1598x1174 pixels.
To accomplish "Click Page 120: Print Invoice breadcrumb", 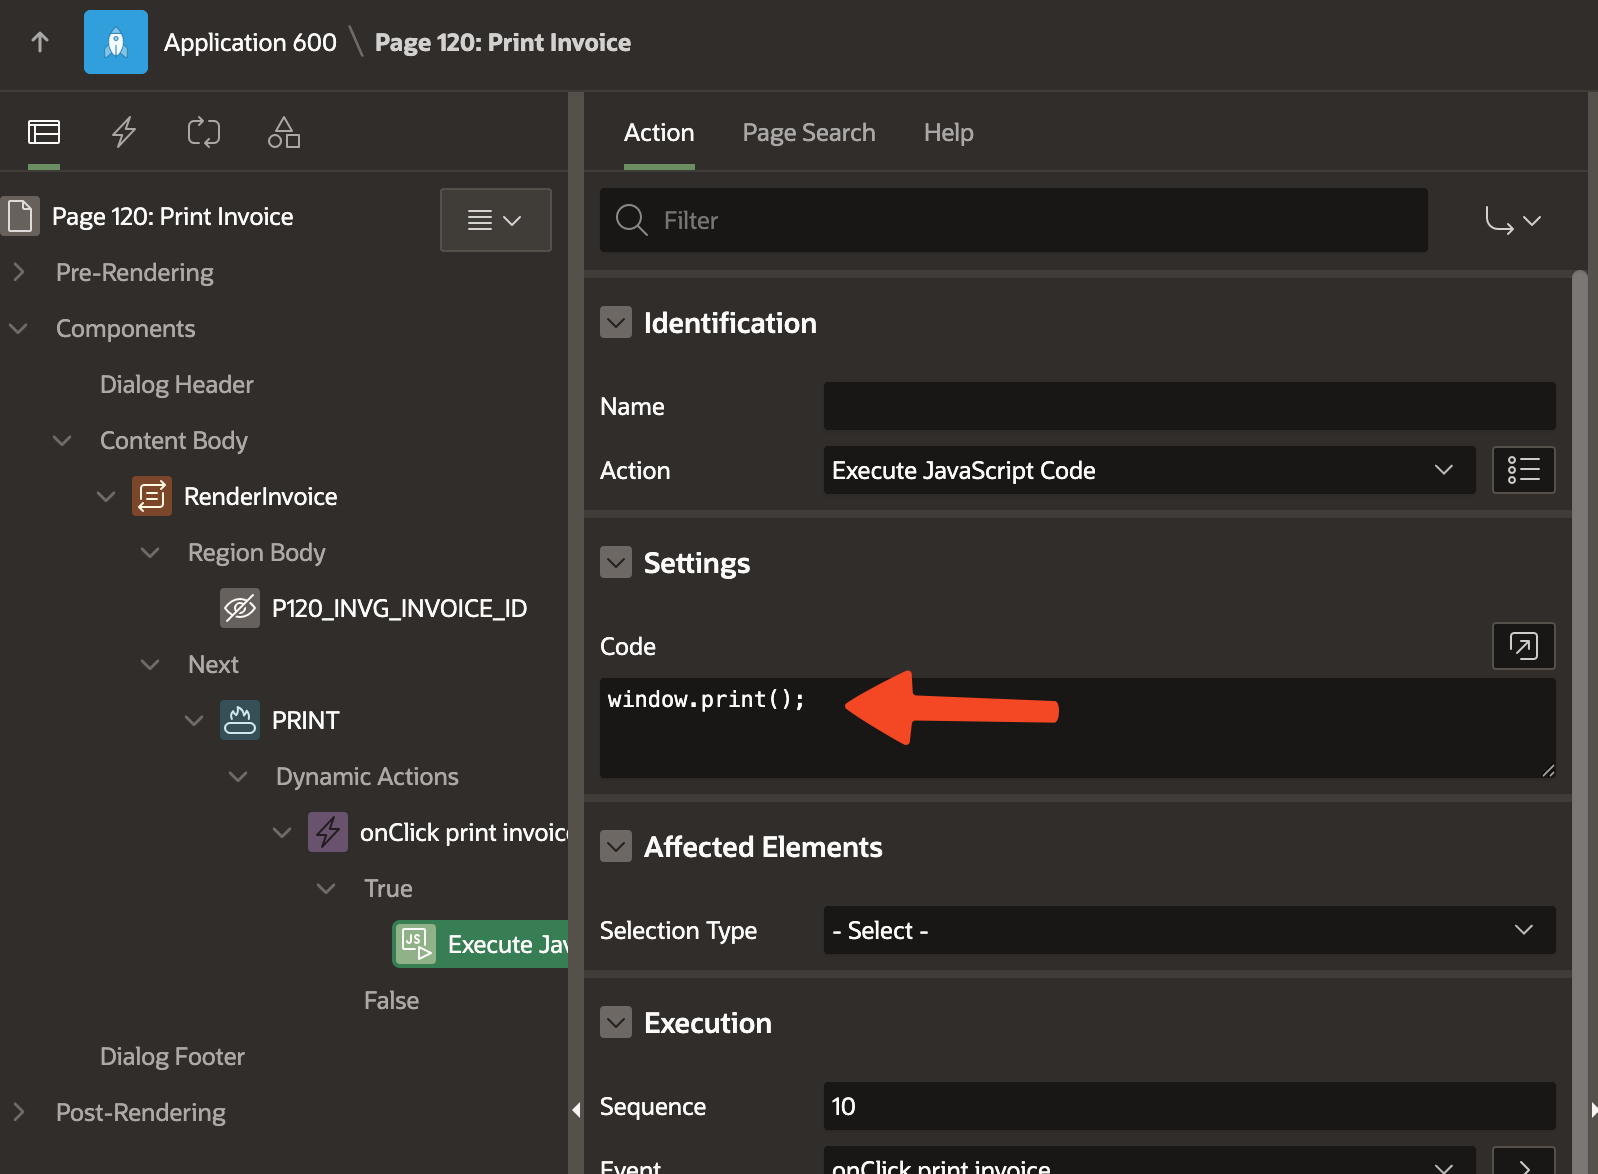I will pos(503,42).
